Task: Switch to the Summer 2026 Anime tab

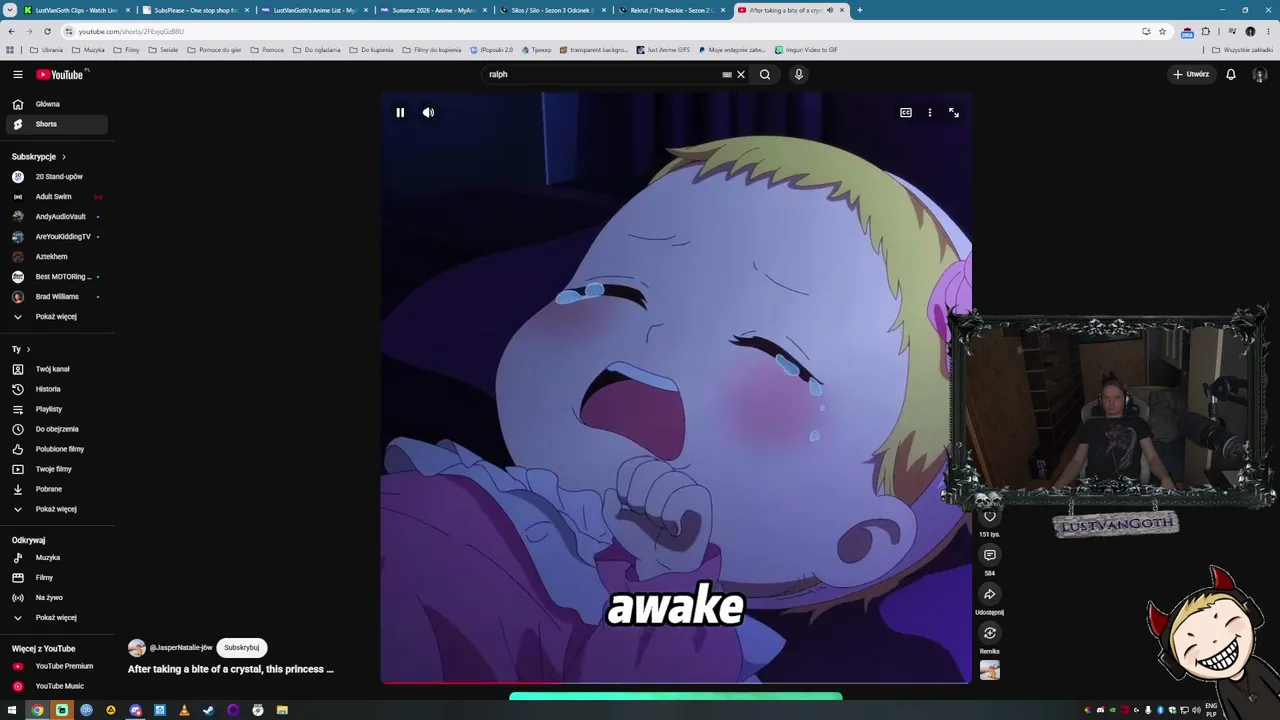Action: (x=434, y=10)
